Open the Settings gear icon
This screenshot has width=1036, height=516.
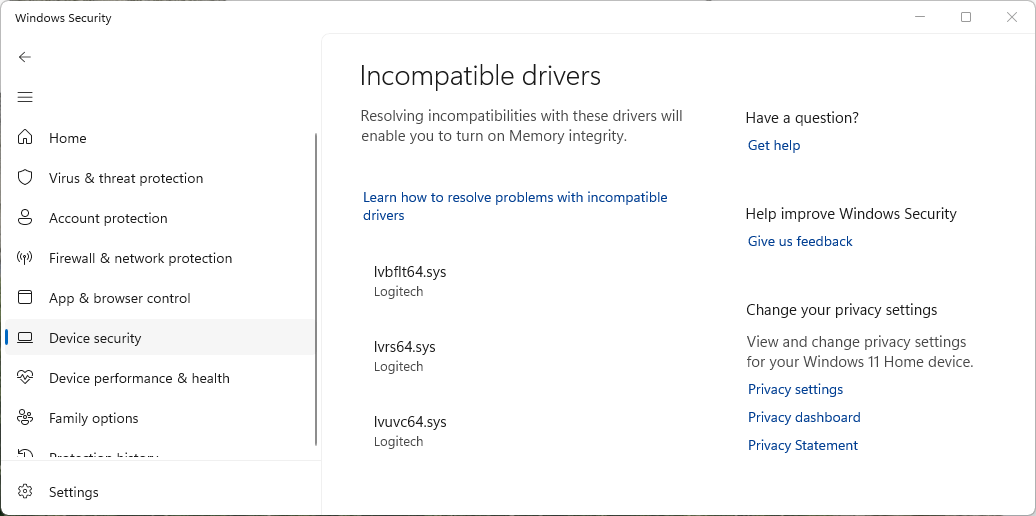(x=25, y=492)
